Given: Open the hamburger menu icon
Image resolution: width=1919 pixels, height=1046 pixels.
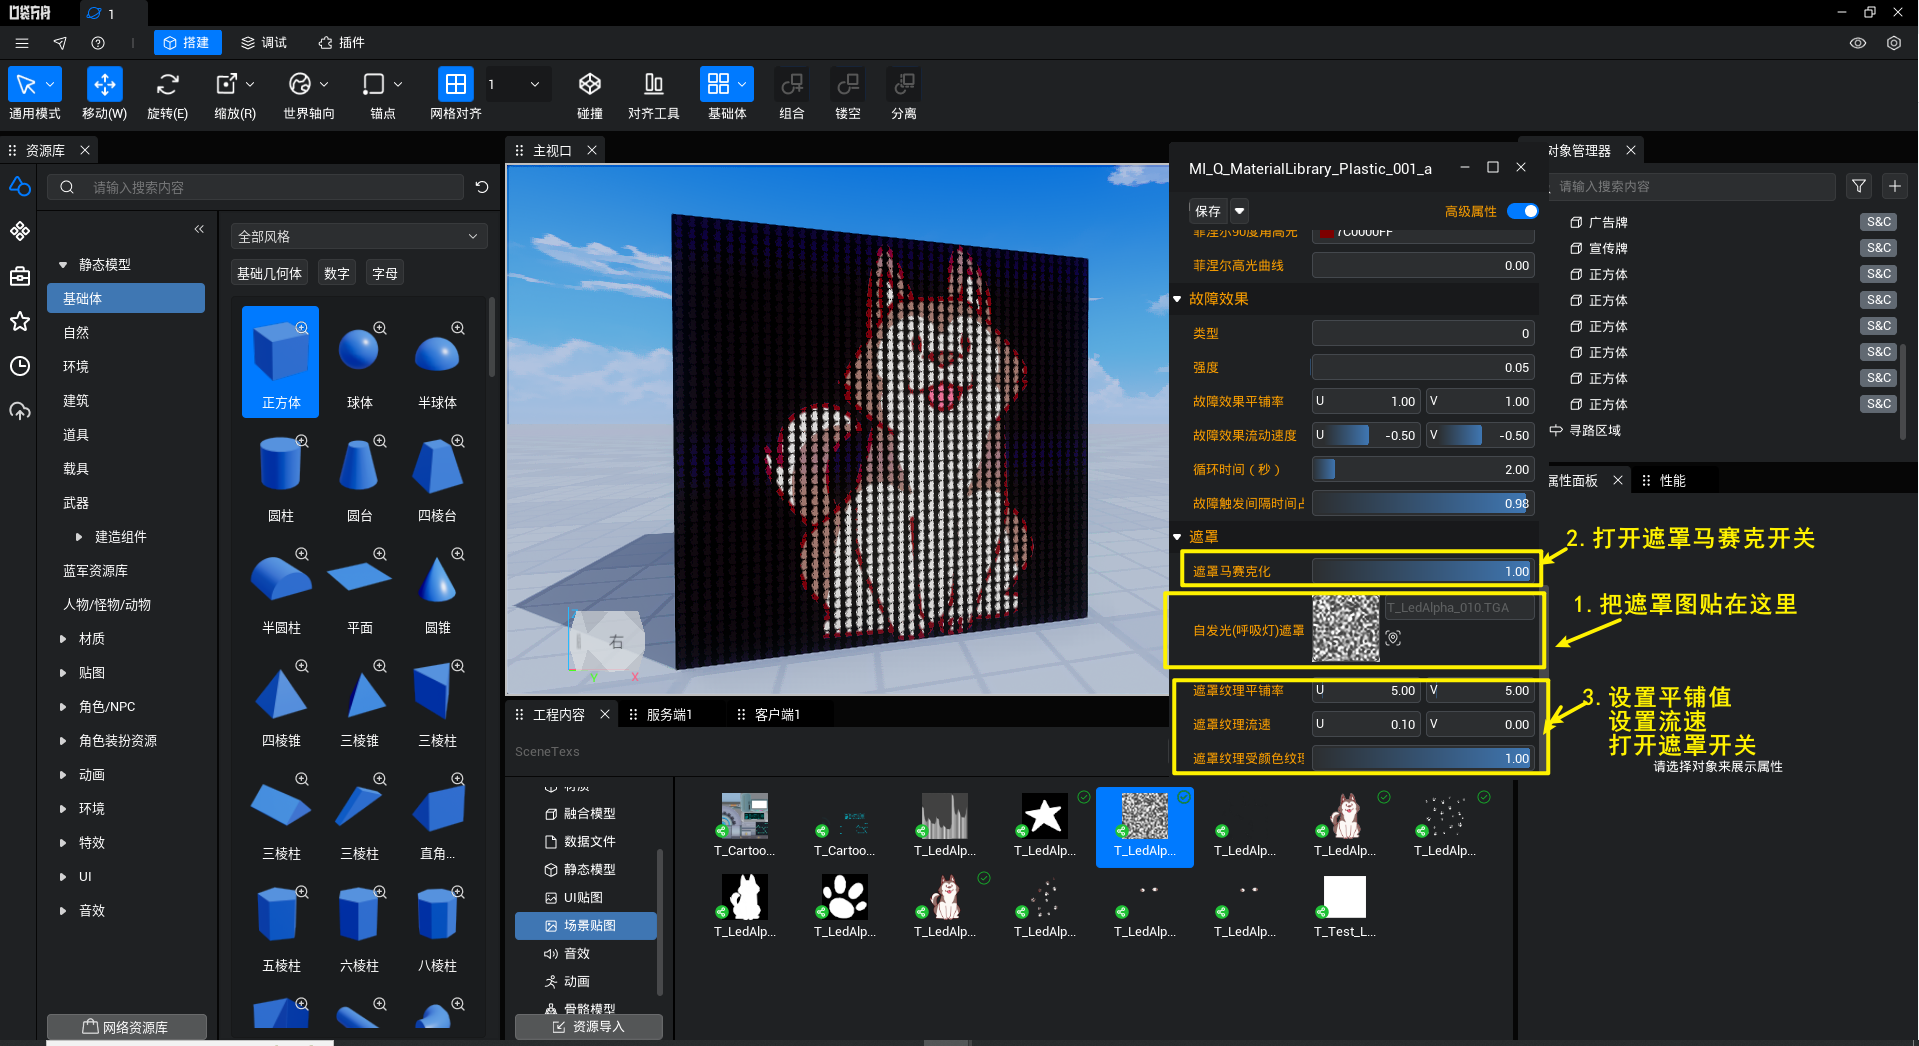Looking at the screenshot, I should coord(22,43).
